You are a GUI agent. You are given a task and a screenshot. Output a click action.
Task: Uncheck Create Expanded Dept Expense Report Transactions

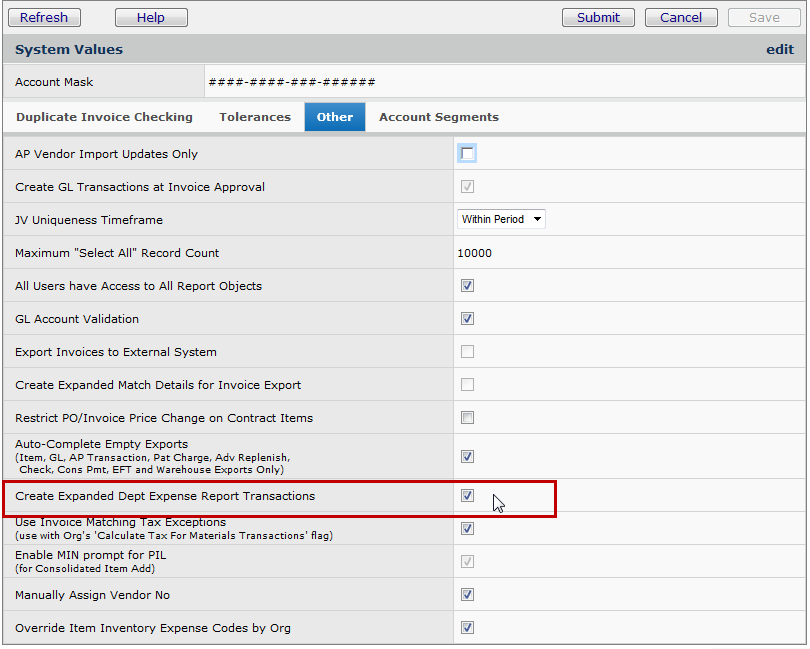point(467,496)
